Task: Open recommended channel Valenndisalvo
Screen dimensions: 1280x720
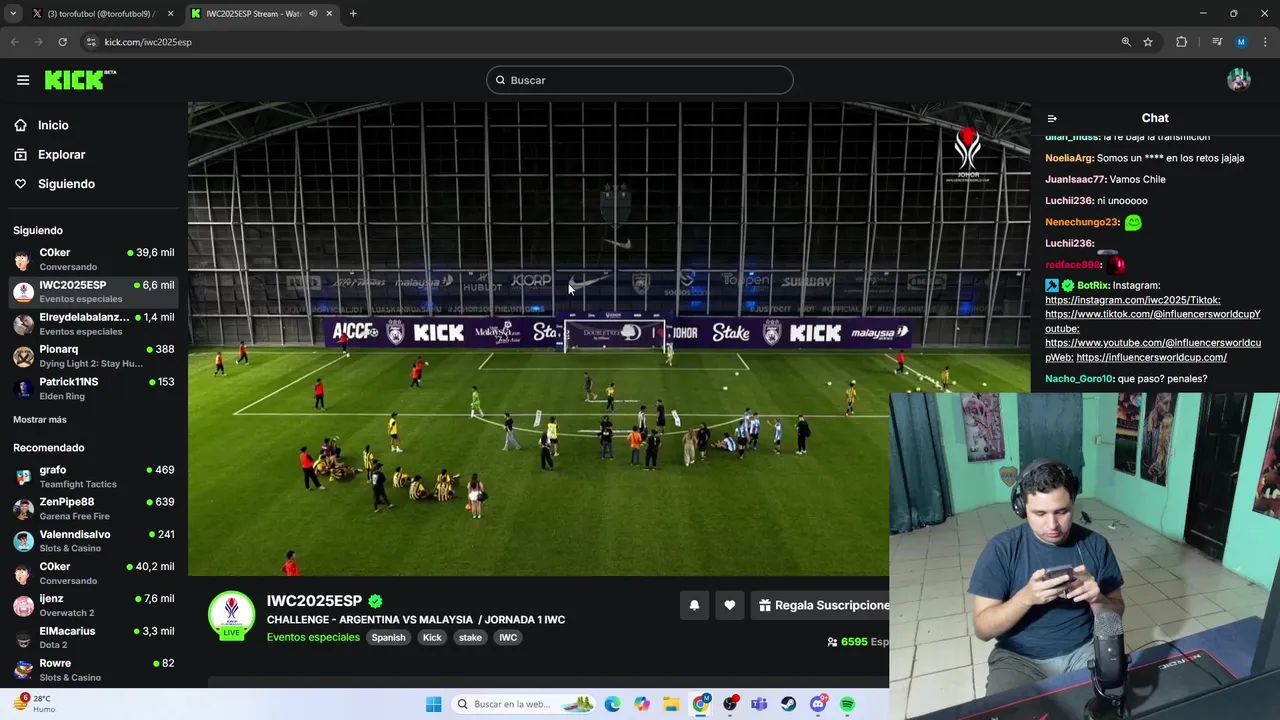Action: tap(94, 541)
